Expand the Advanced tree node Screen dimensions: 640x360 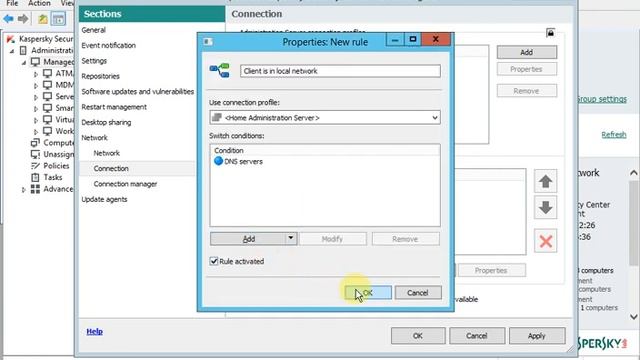24,190
